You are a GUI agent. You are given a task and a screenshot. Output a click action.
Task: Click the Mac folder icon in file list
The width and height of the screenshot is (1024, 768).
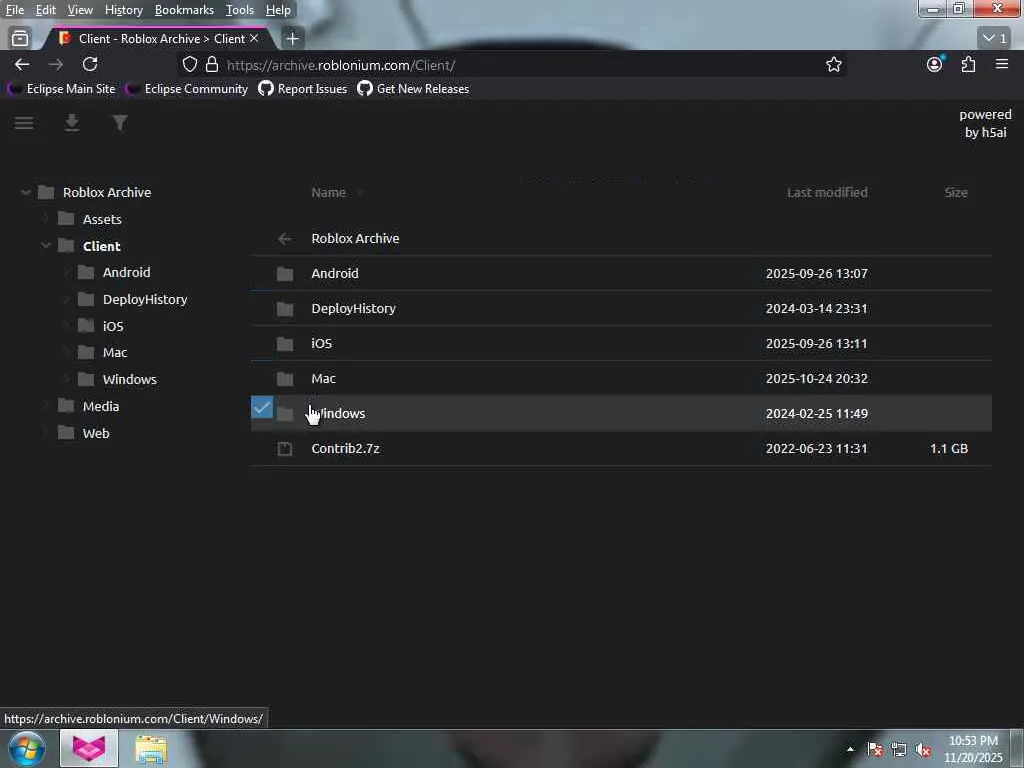click(x=285, y=379)
